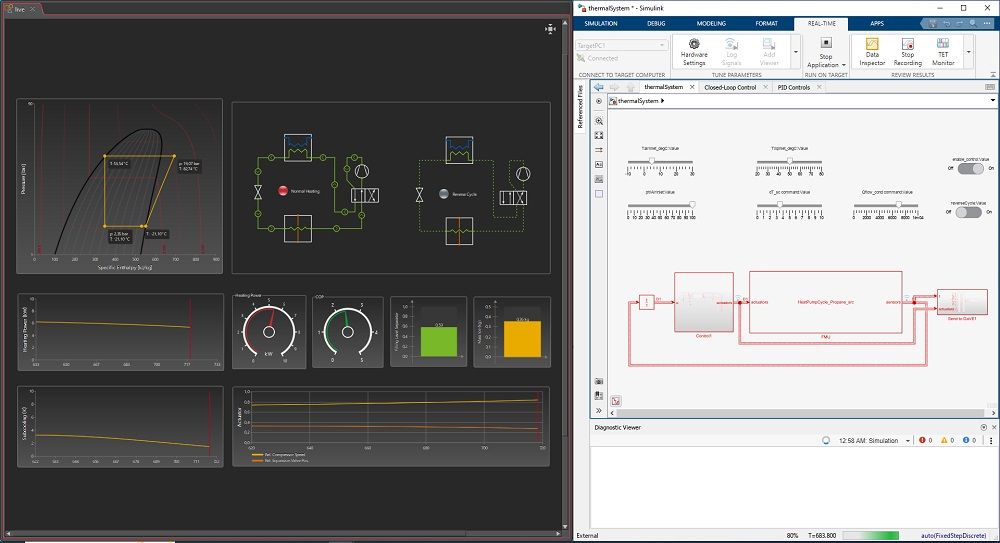The height and width of the screenshot is (543, 1000).
Task: Expand the Tune Parameters gallery arrow
Action: (795, 52)
